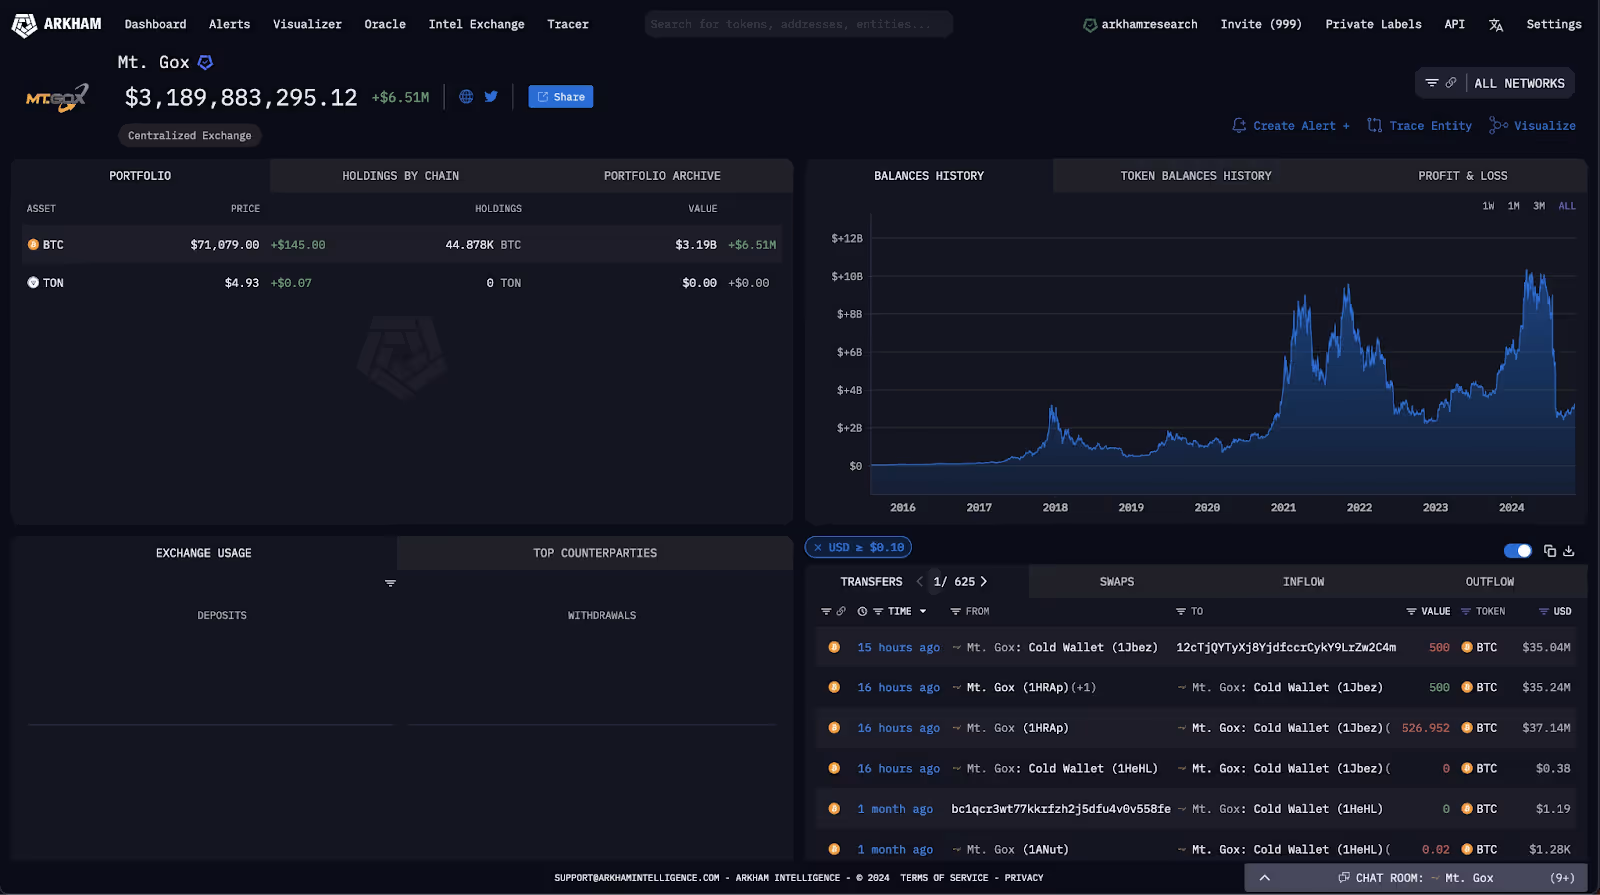This screenshot has height=895, width=1600.
Task: Go to next transfers page arrow
Action: 984,581
